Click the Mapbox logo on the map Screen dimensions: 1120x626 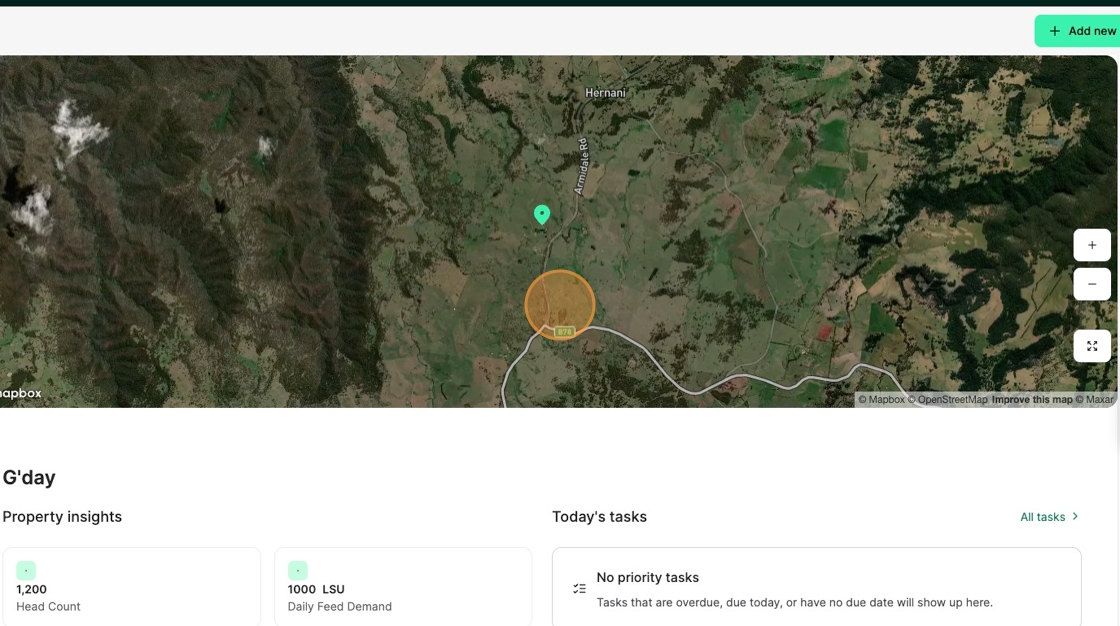point(21,393)
